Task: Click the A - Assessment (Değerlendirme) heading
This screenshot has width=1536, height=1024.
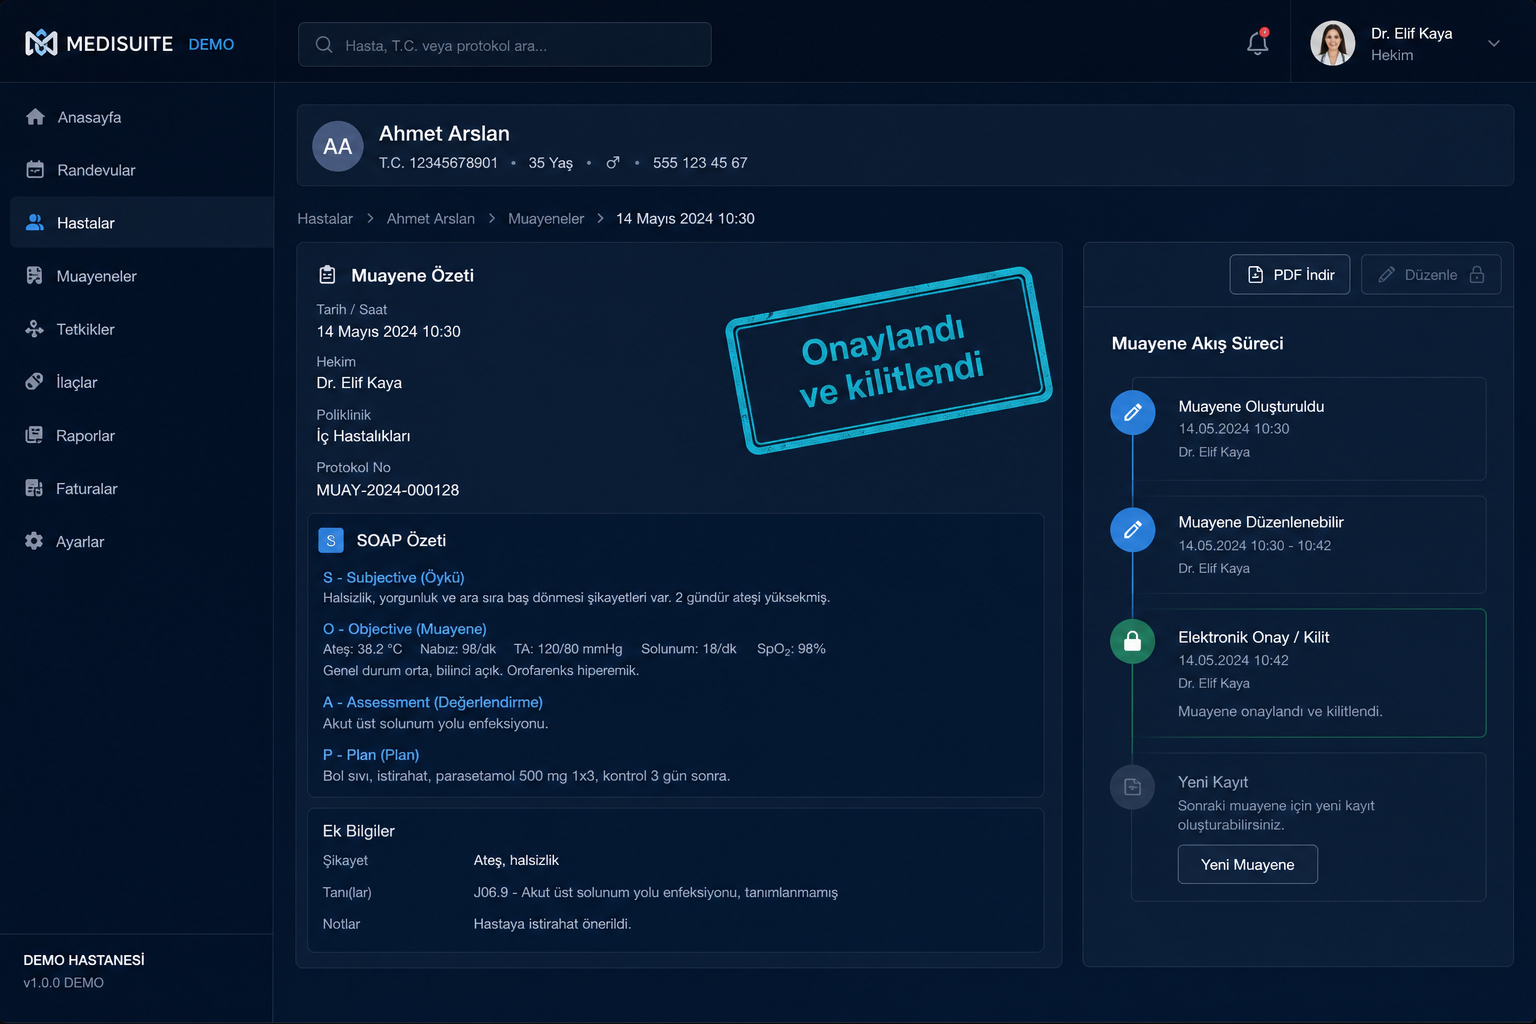Action: click(x=433, y=702)
